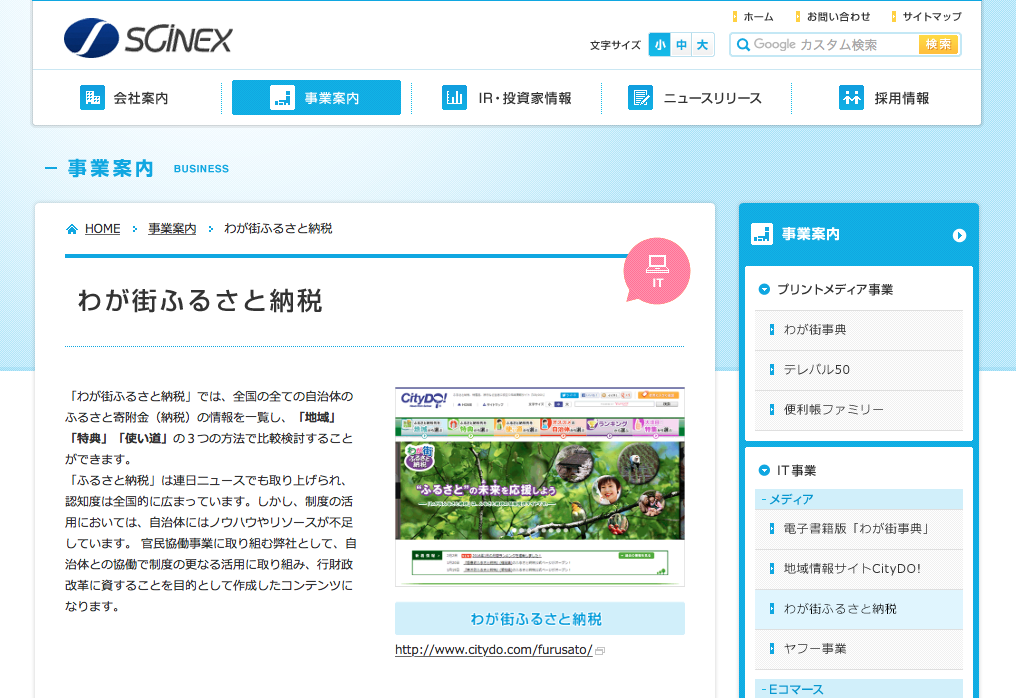Click the BUSINESS subtitle text
Viewport: 1016px width, 698px height.
[x=202, y=169]
